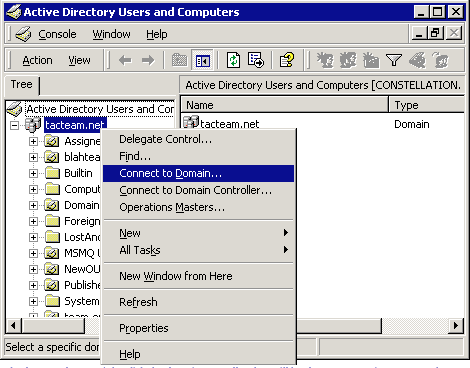Expand the Assigne tree node
Screen dimensions: 470x368
pos(33,142)
